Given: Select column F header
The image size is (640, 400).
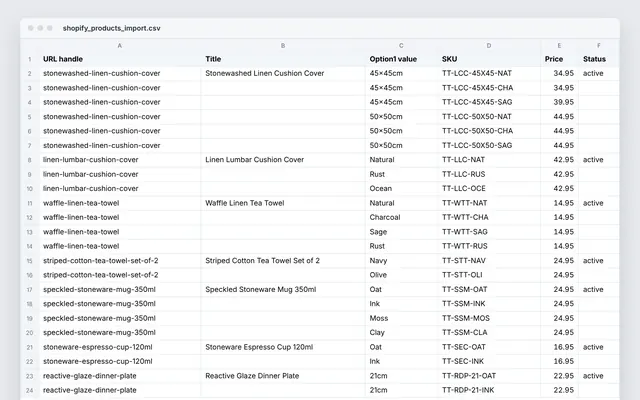Looking at the screenshot, I should tap(598, 46).
